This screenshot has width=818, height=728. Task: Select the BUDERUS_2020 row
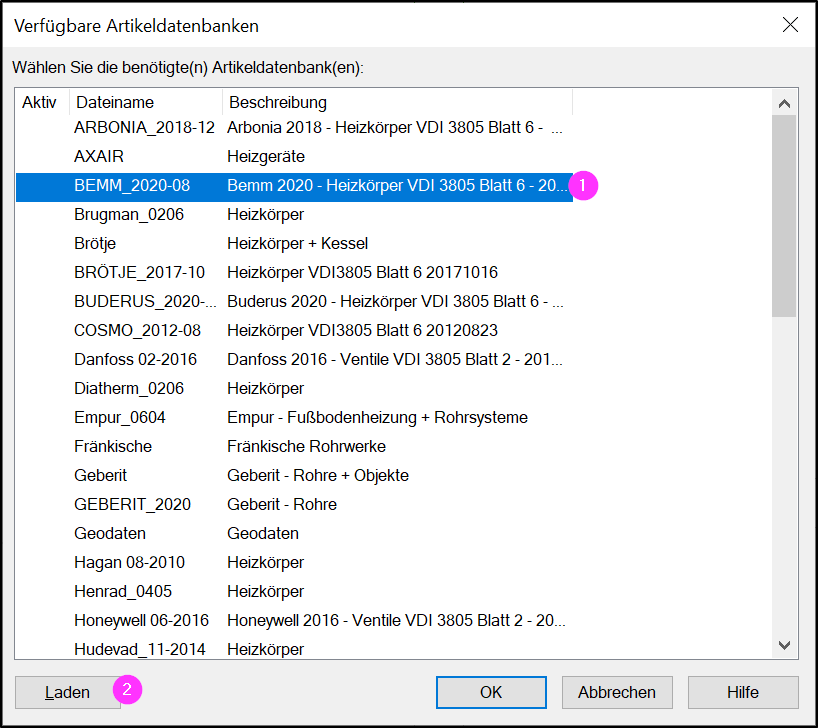click(x=294, y=301)
